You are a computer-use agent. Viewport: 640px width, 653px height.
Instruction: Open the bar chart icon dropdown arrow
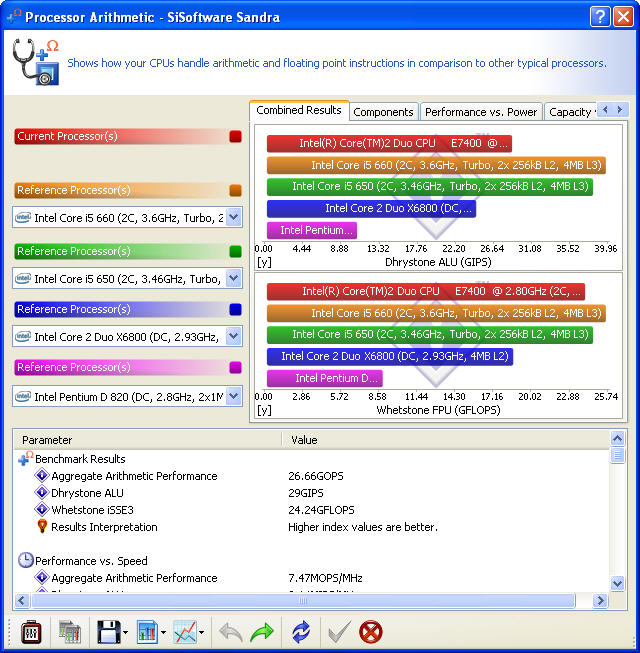tap(163, 633)
